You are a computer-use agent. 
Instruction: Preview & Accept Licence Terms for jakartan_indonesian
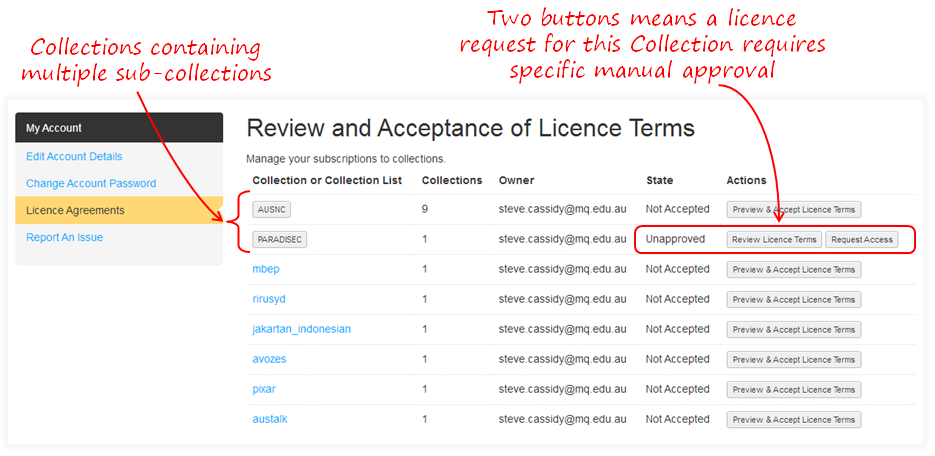[x=794, y=329]
